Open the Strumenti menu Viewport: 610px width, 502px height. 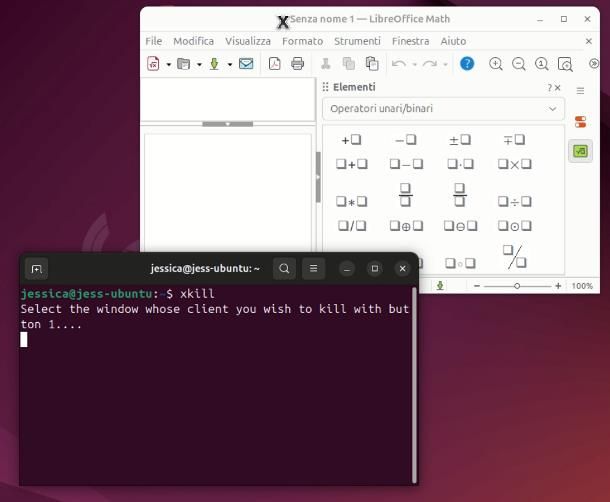point(357,41)
